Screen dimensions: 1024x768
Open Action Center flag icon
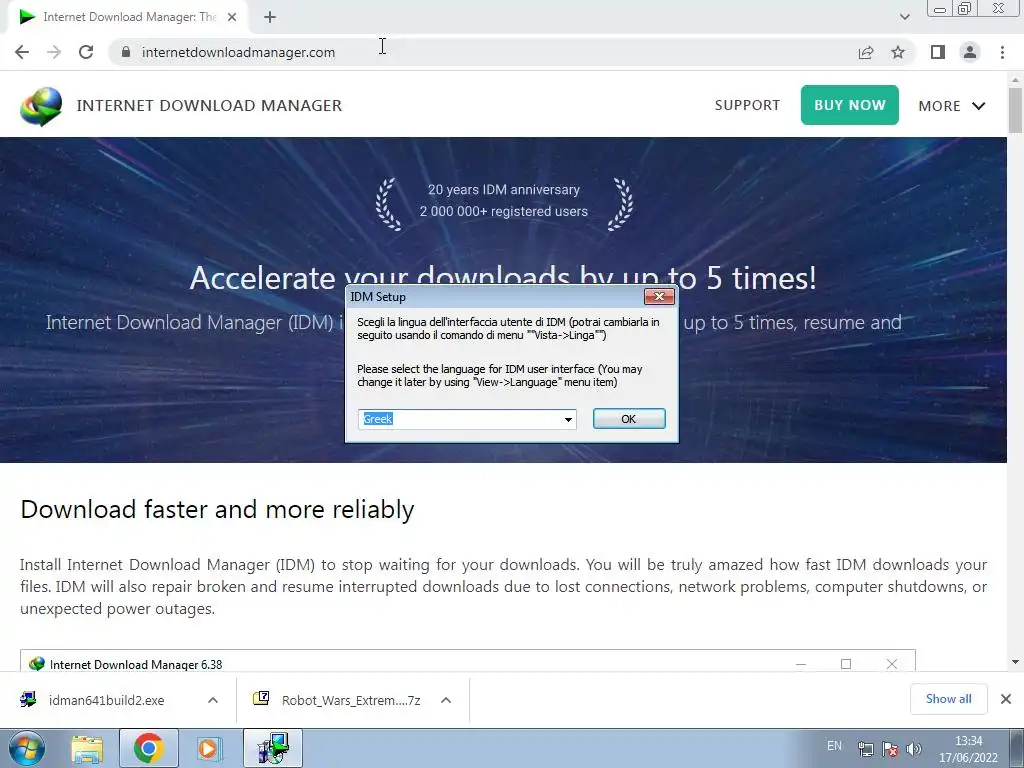pyautogui.click(x=889, y=749)
